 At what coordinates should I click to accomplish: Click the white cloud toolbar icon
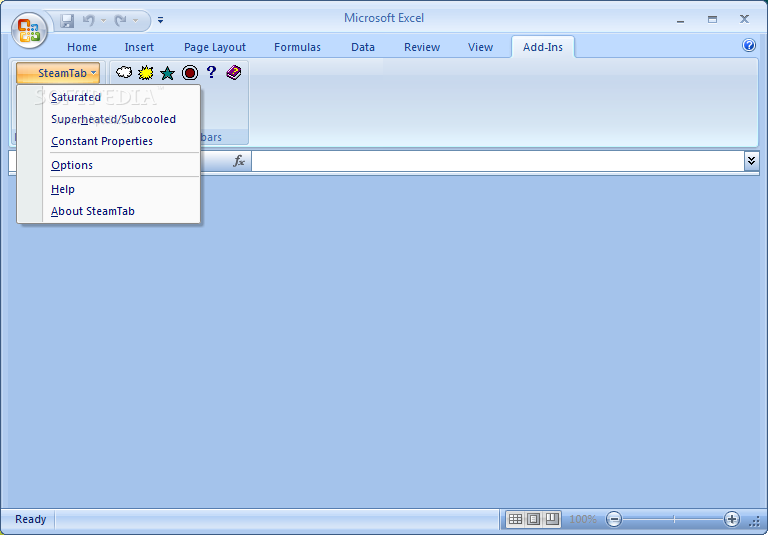pos(124,73)
